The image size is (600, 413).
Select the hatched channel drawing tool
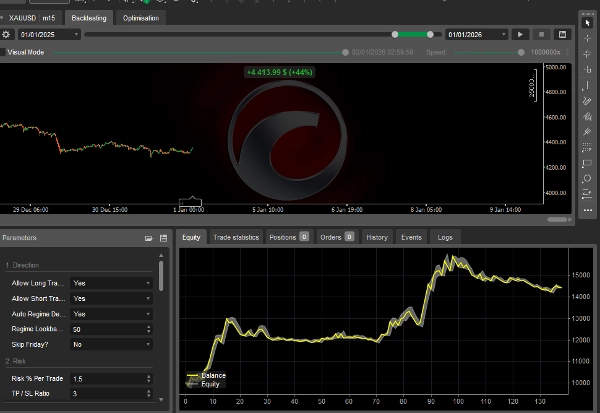coord(587,116)
